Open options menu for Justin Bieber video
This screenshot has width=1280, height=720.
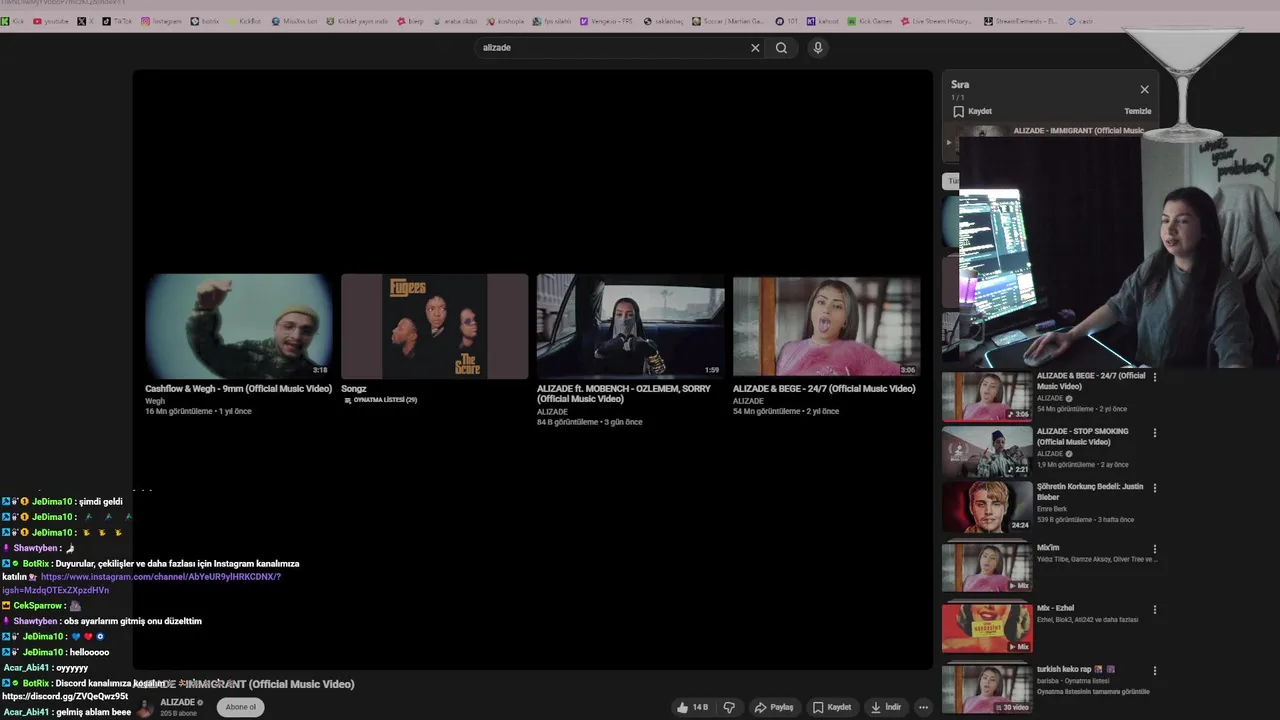pyautogui.click(x=1155, y=488)
